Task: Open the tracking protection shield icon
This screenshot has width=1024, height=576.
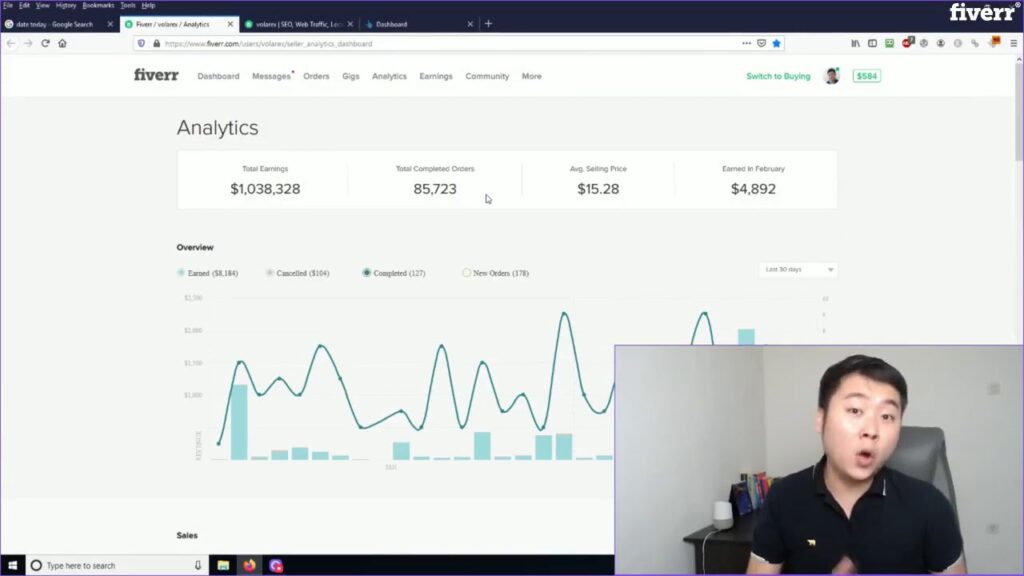Action: (x=141, y=44)
